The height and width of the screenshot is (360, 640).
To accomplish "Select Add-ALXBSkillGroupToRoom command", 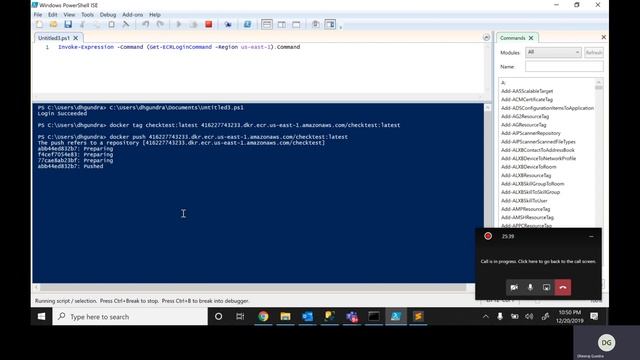I will (533, 184).
